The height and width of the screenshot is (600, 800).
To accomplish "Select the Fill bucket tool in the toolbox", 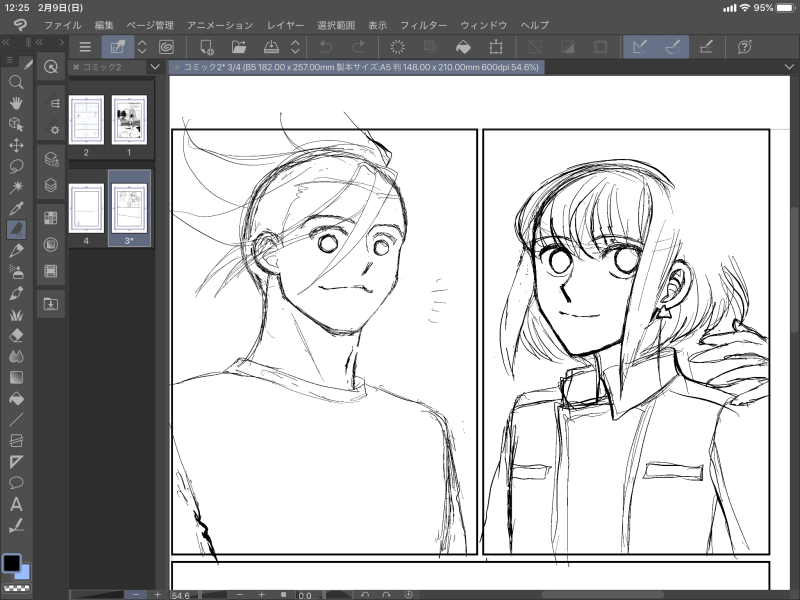I will [16, 398].
